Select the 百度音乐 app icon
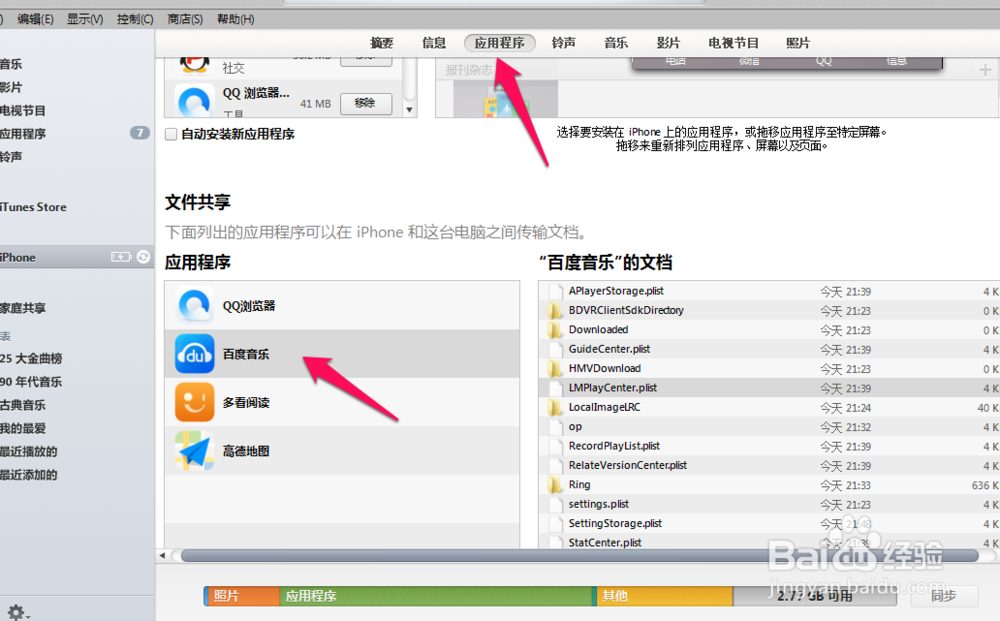The width and height of the screenshot is (1000, 621). tap(195, 354)
